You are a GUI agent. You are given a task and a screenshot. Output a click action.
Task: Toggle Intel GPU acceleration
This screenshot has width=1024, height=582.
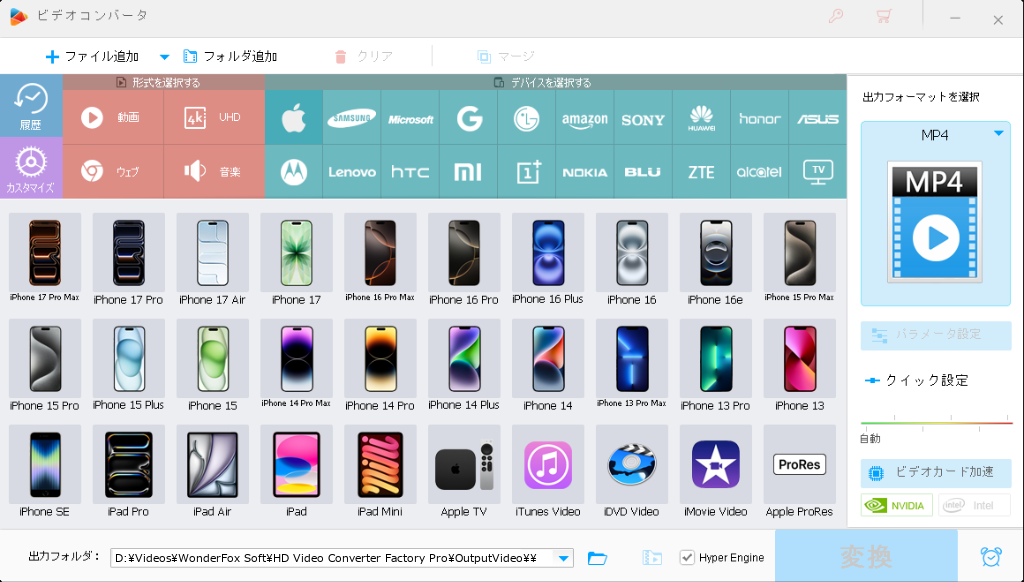974,506
